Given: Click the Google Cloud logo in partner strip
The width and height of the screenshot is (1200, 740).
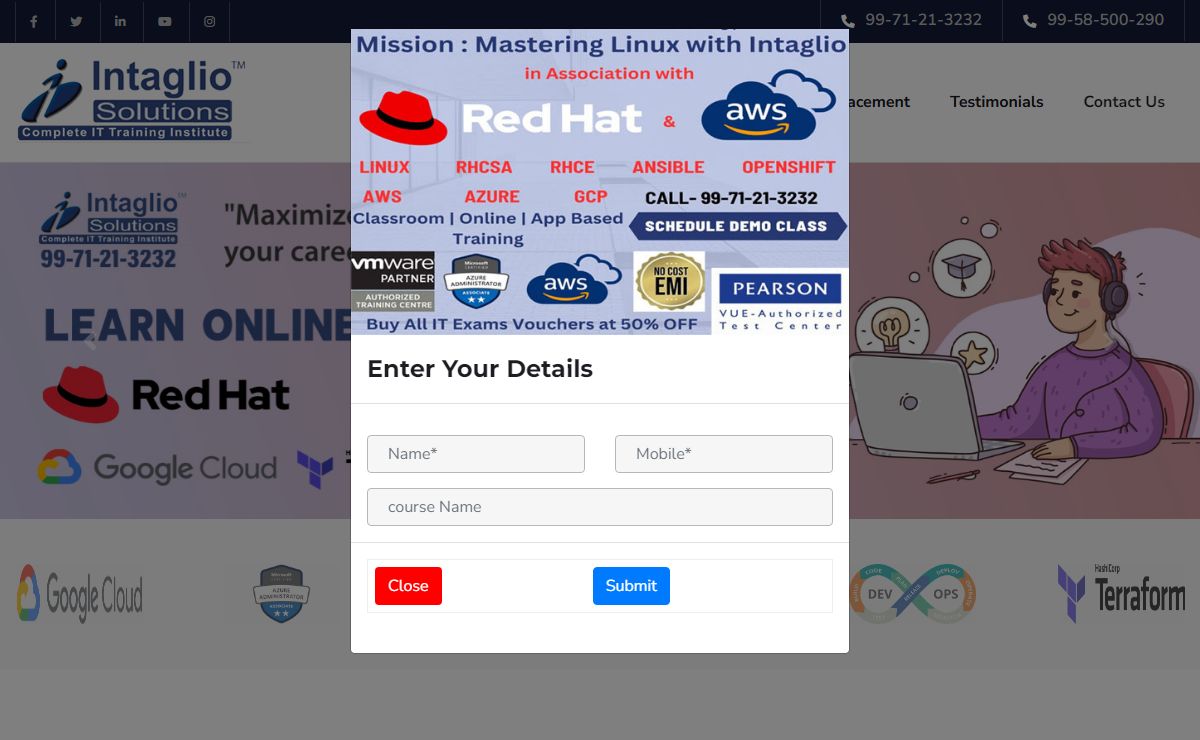Looking at the screenshot, I should (x=80, y=594).
